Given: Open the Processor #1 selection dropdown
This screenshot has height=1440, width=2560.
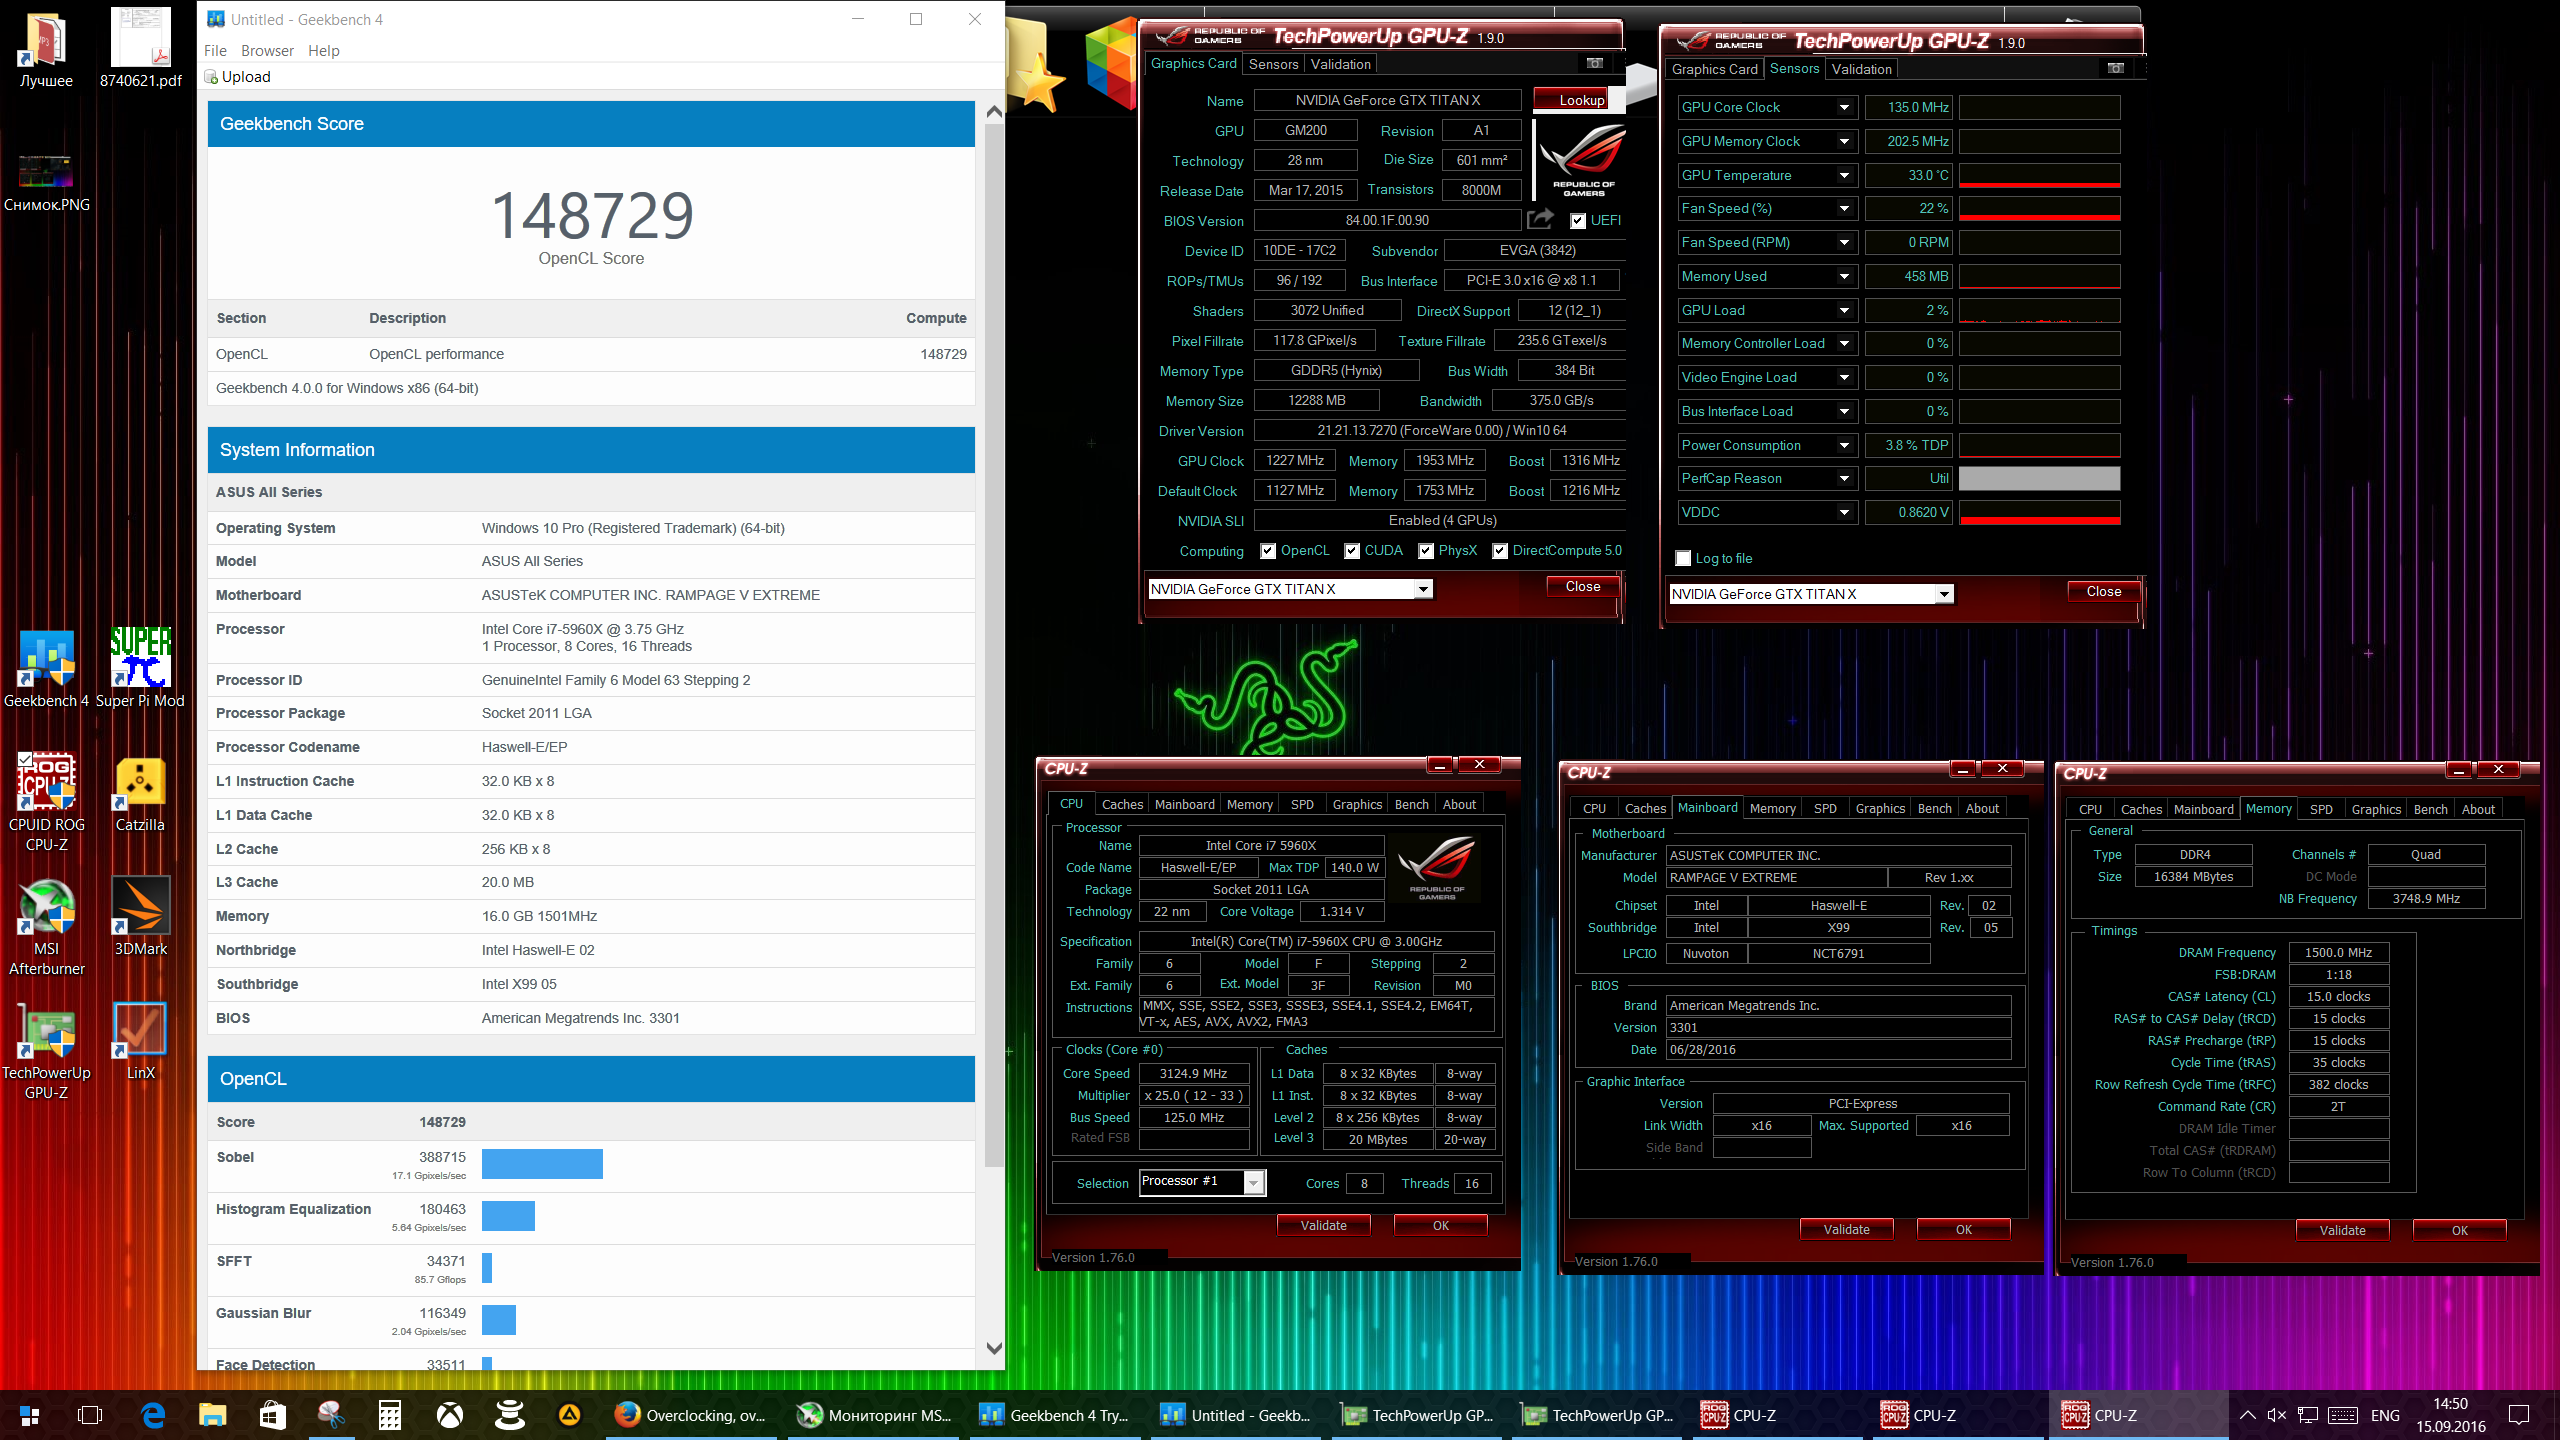Looking at the screenshot, I should 1254,1183.
